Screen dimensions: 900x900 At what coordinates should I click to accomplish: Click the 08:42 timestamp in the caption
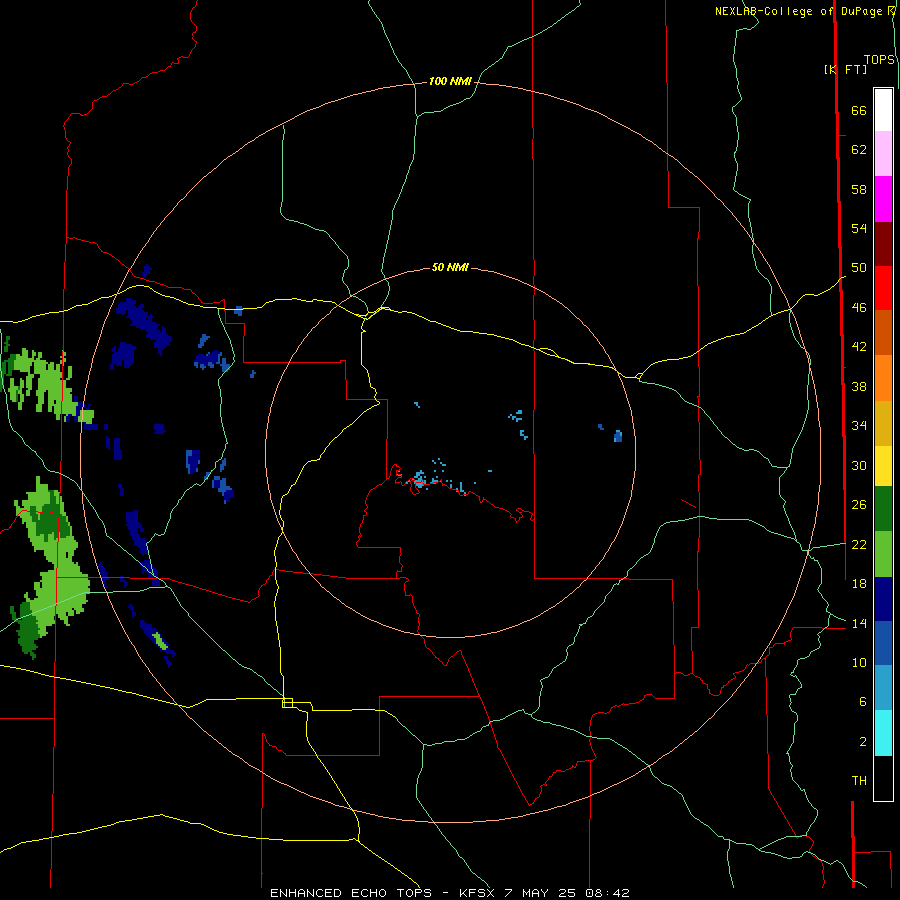point(607,893)
